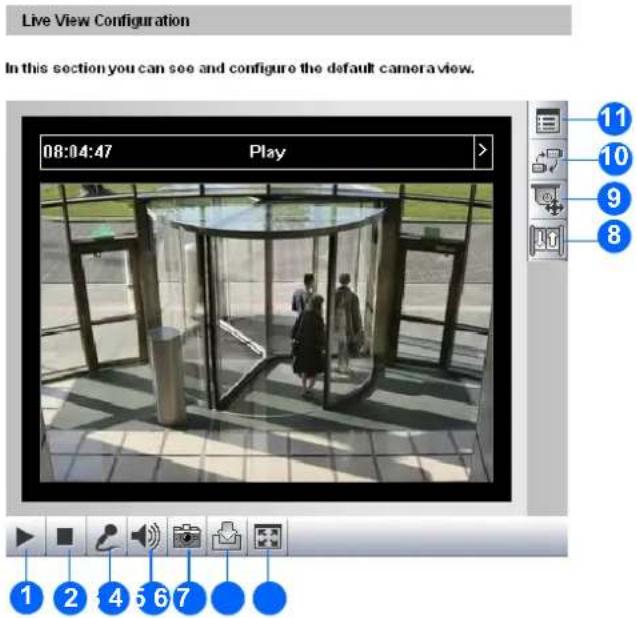
Task: Click the download-to-tray record icon
Action: pyautogui.click(x=227, y=537)
